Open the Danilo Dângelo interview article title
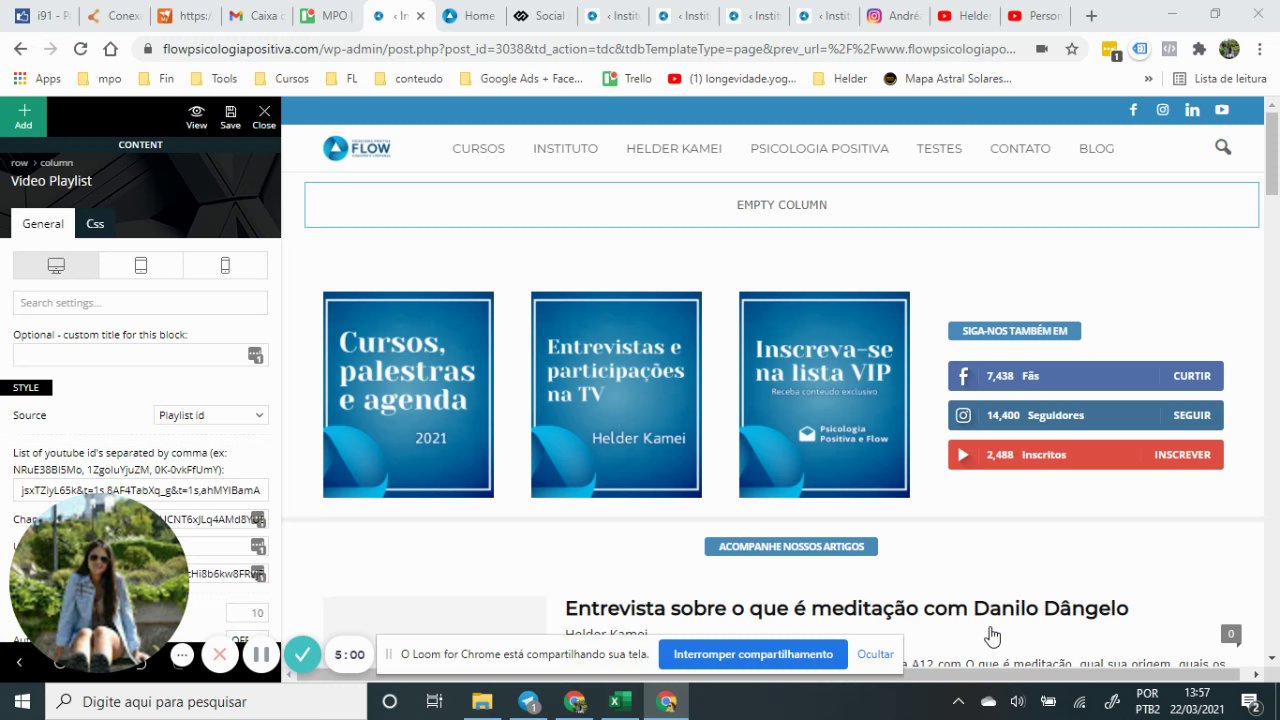The width and height of the screenshot is (1280, 720). [846, 608]
